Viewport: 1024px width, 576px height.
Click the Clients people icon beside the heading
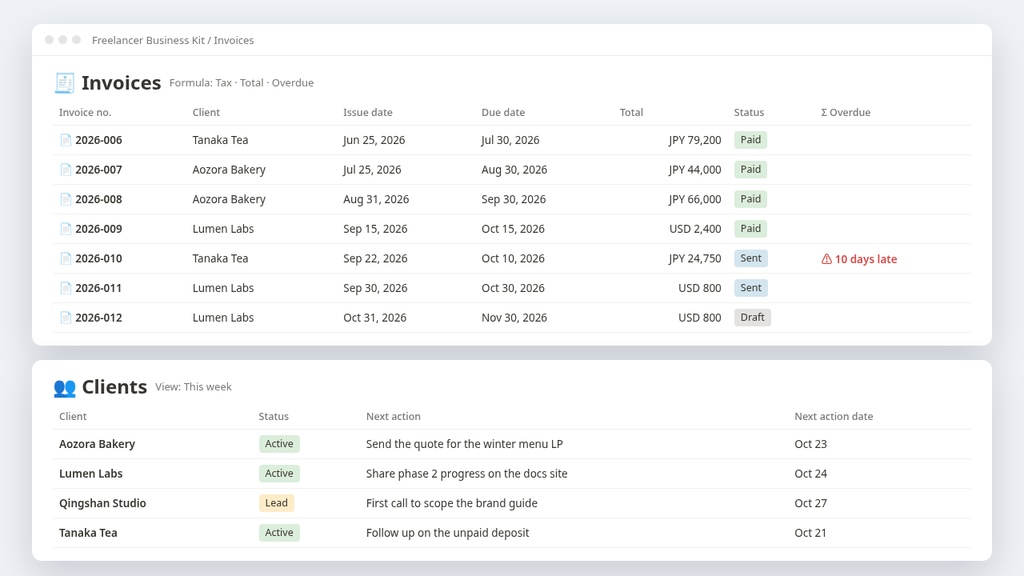point(65,387)
